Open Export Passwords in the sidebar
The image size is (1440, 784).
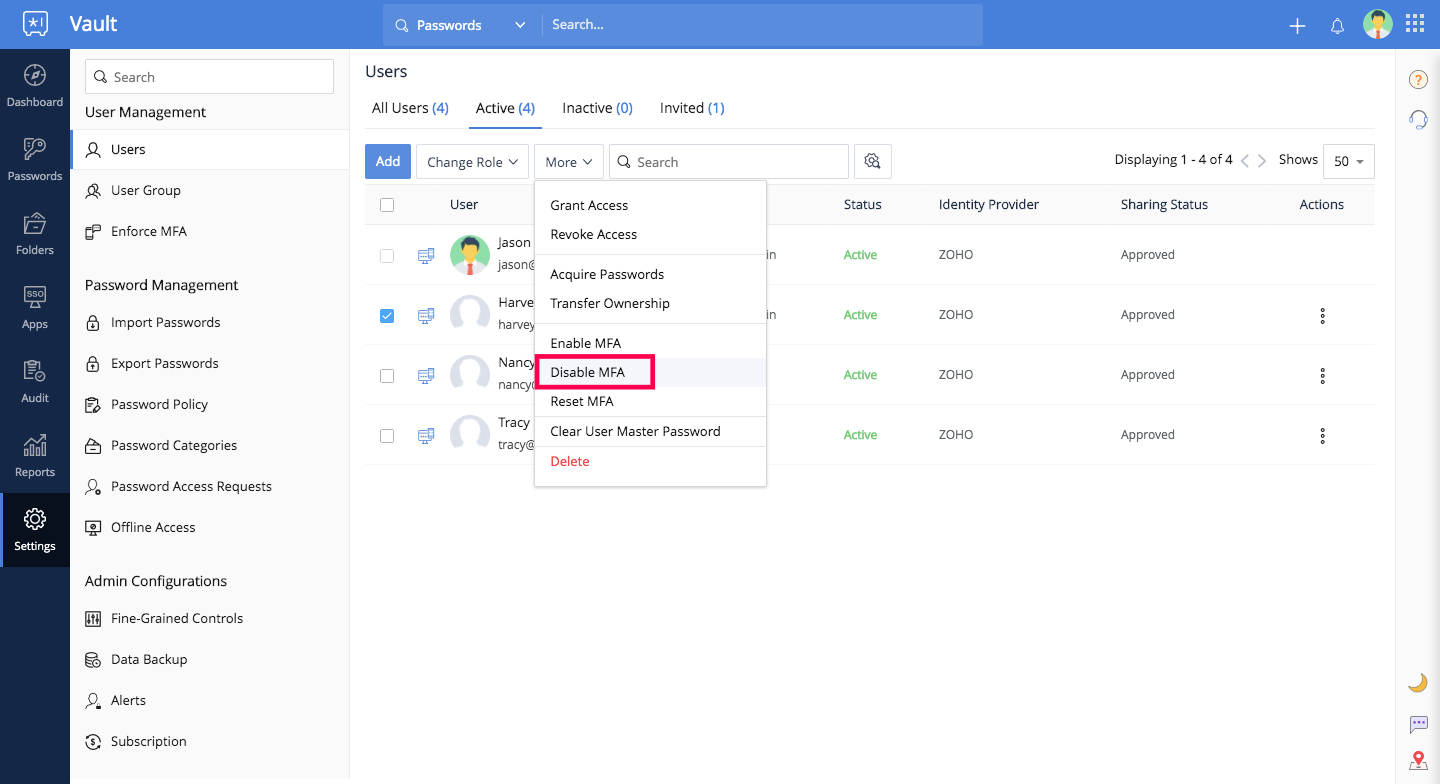166,363
